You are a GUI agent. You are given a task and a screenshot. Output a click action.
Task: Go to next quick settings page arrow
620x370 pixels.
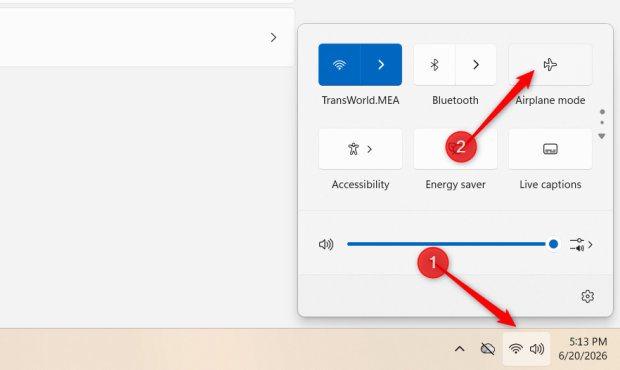click(602, 136)
